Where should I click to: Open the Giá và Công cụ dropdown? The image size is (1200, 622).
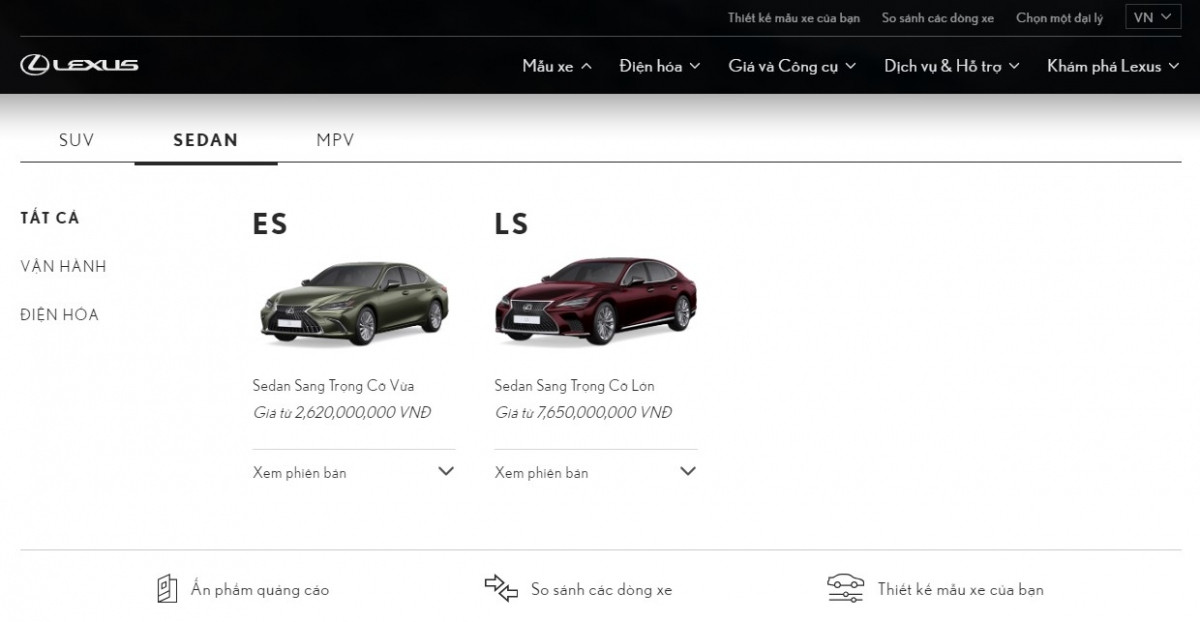pos(791,66)
